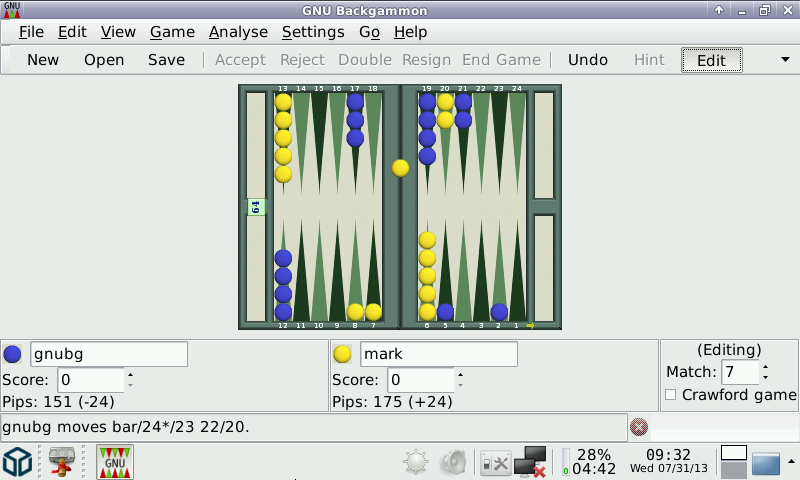Increase gnubg score stepper
Image resolution: width=800 pixels, height=480 pixels.
point(131,375)
